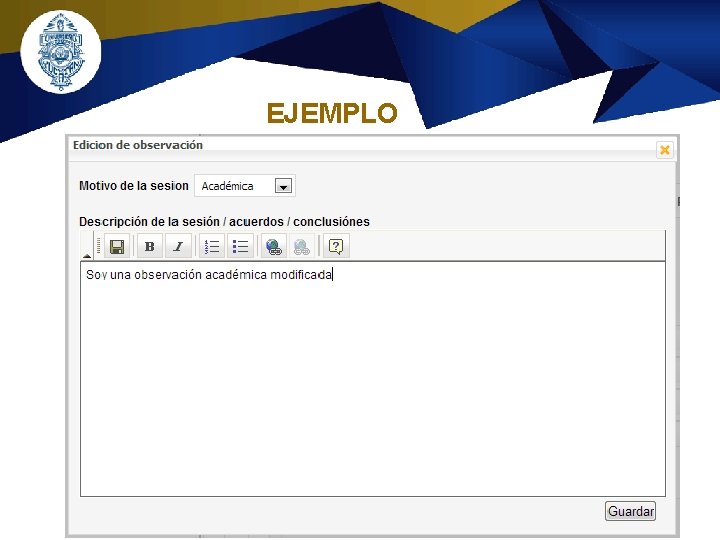Toggle bold formatting
The height and width of the screenshot is (540, 720).
pos(150,247)
